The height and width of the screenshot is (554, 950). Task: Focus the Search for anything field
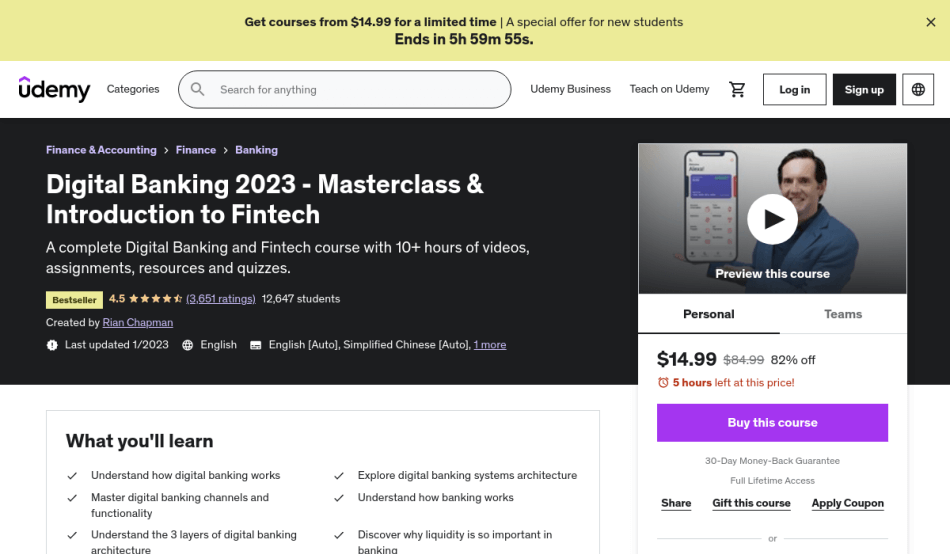tap(345, 89)
